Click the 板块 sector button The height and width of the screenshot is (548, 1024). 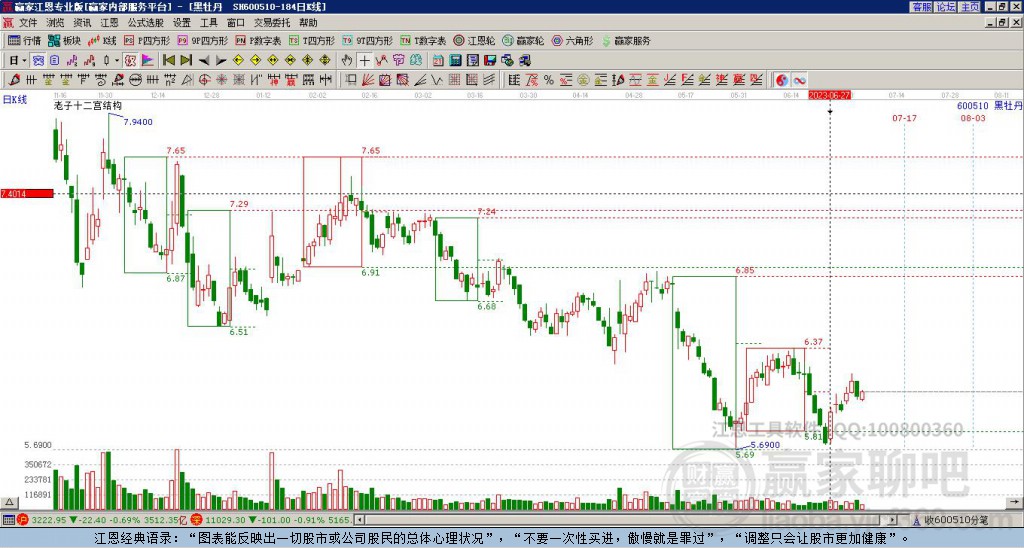click(x=64, y=40)
